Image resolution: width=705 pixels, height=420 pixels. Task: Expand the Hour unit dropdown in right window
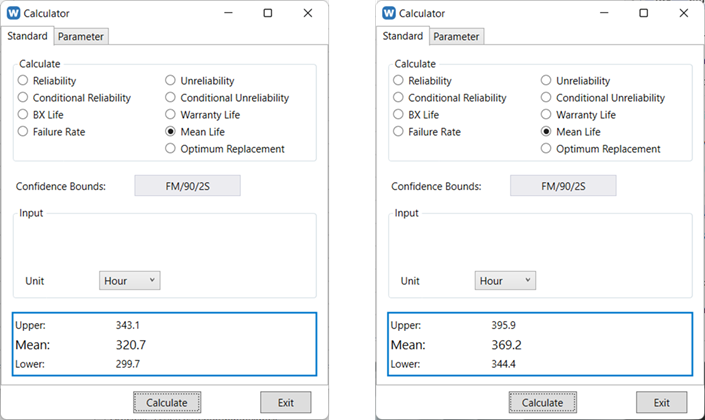pyautogui.click(x=505, y=281)
